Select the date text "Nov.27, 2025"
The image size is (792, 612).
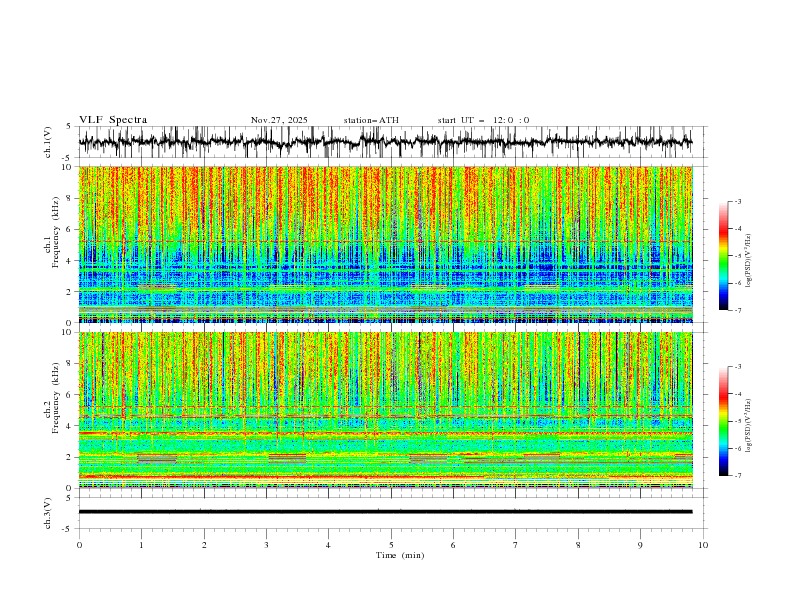point(279,120)
